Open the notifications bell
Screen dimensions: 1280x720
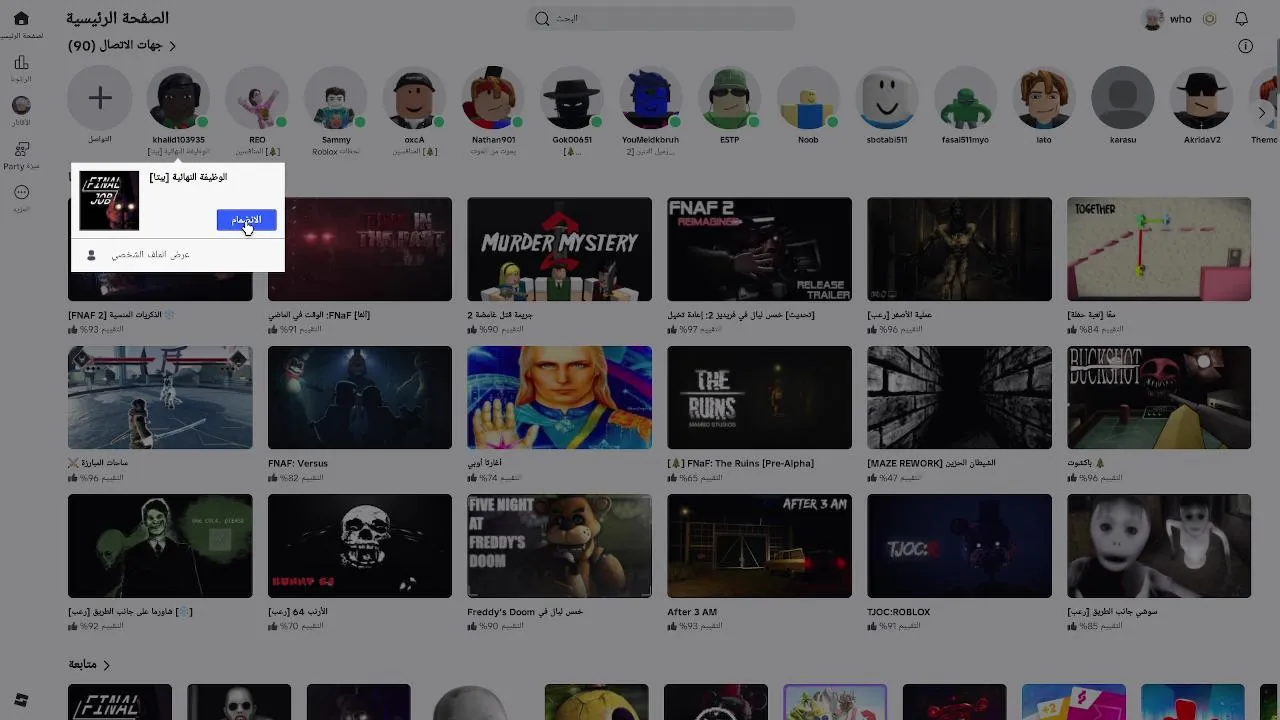coord(1242,19)
